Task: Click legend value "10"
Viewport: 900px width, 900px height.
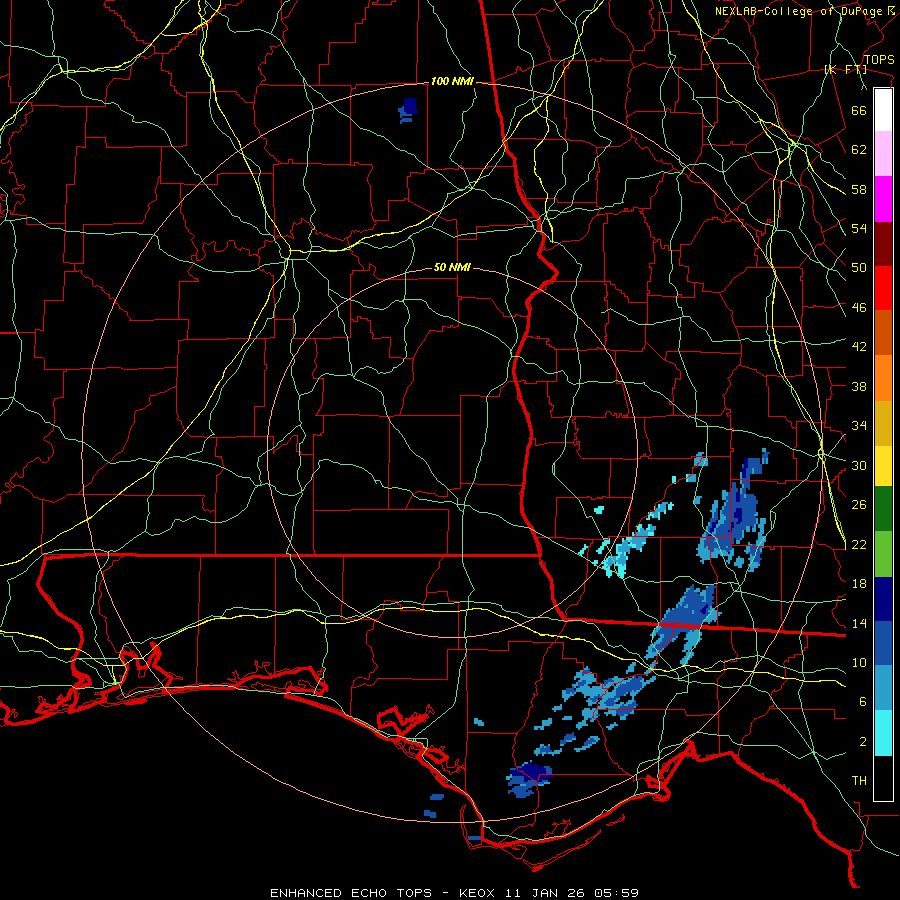Action: tap(859, 662)
